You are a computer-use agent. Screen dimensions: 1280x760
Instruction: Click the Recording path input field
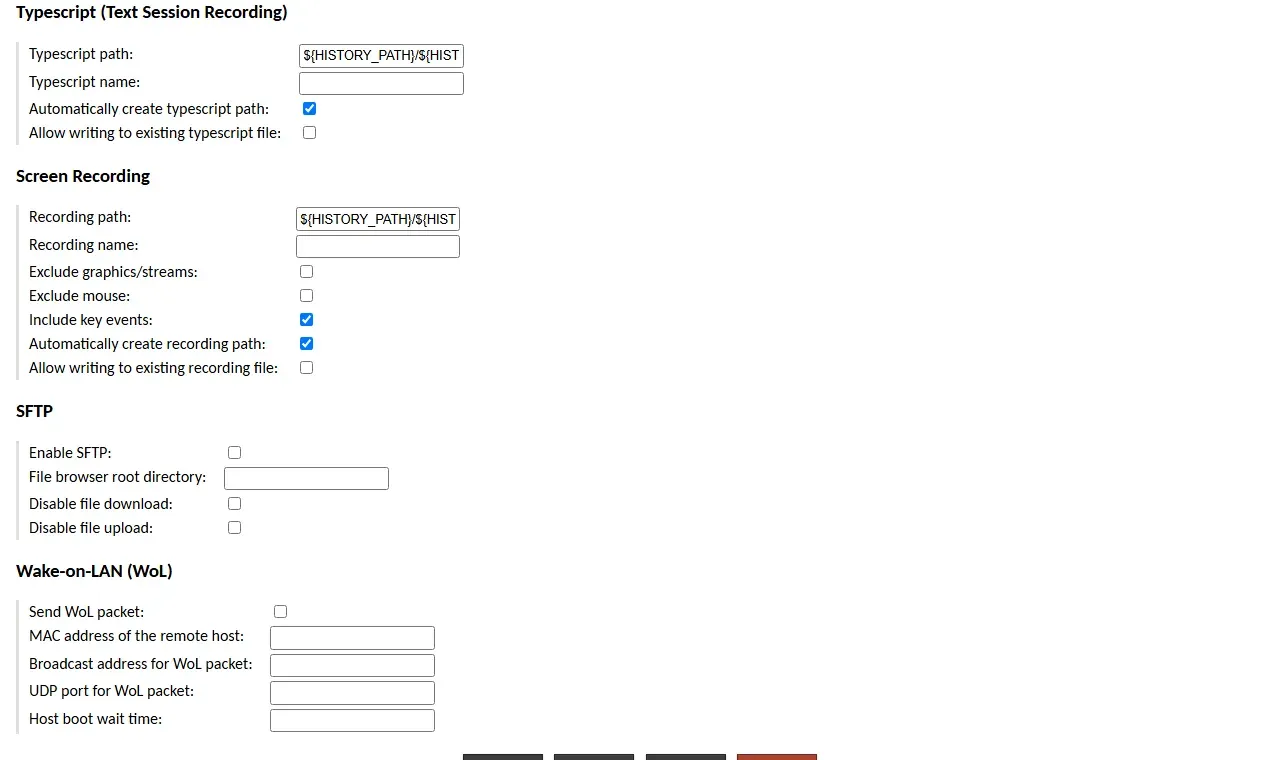click(378, 219)
